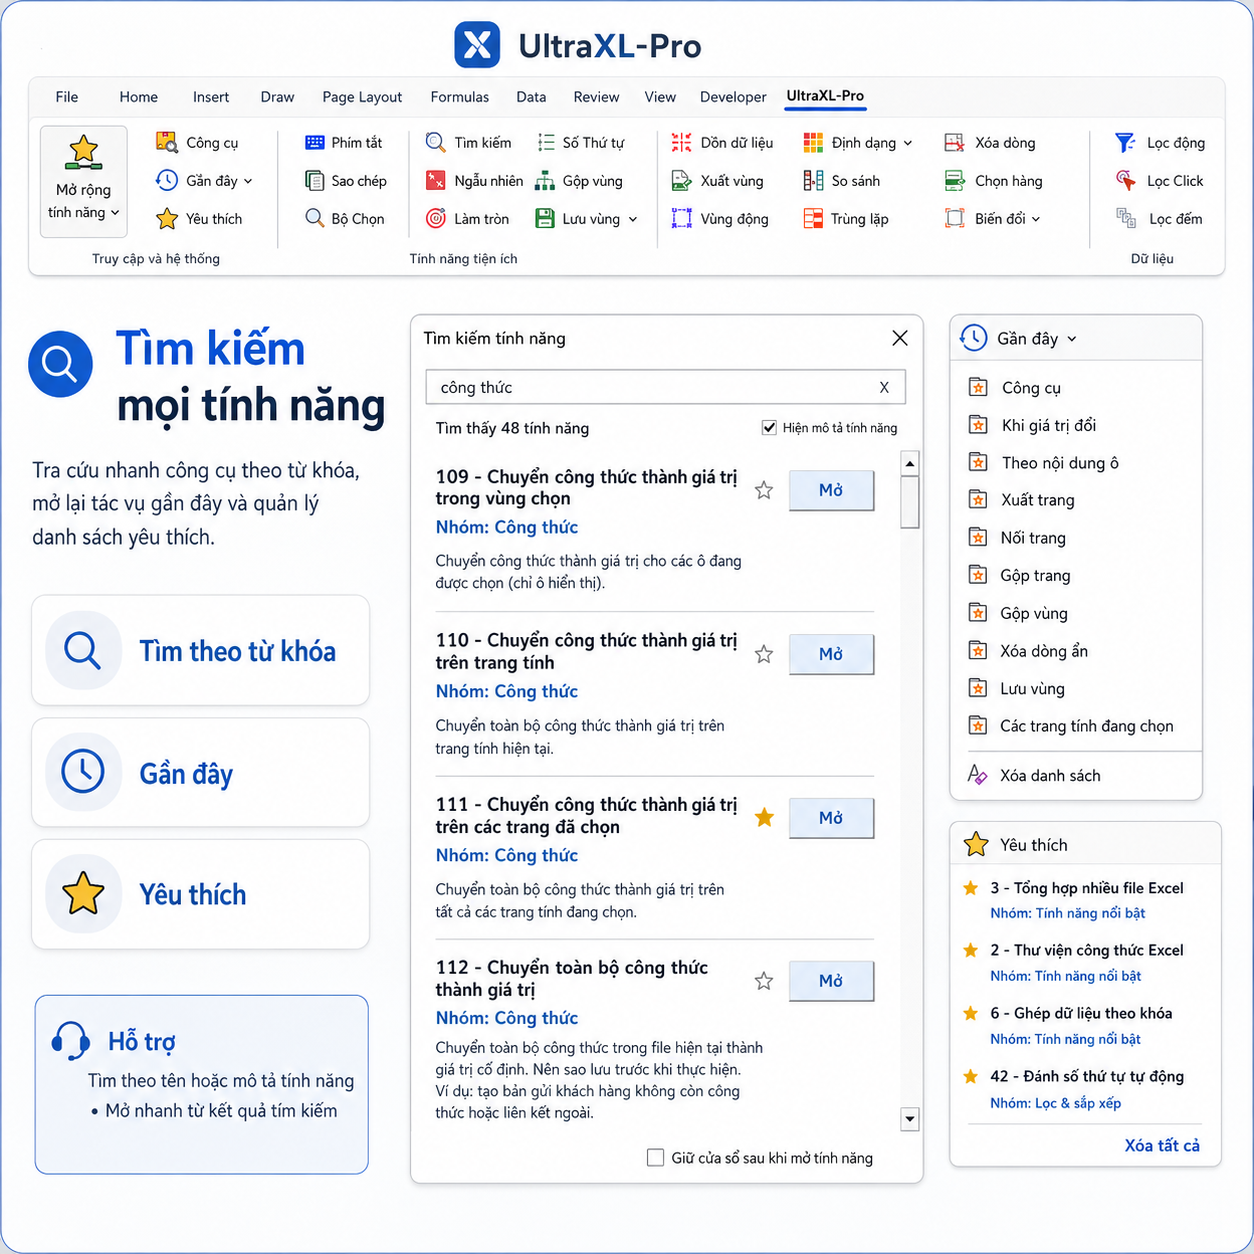Click the Xóa danh sách eraser icon
This screenshot has width=1254, height=1254.
coord(977,774)
